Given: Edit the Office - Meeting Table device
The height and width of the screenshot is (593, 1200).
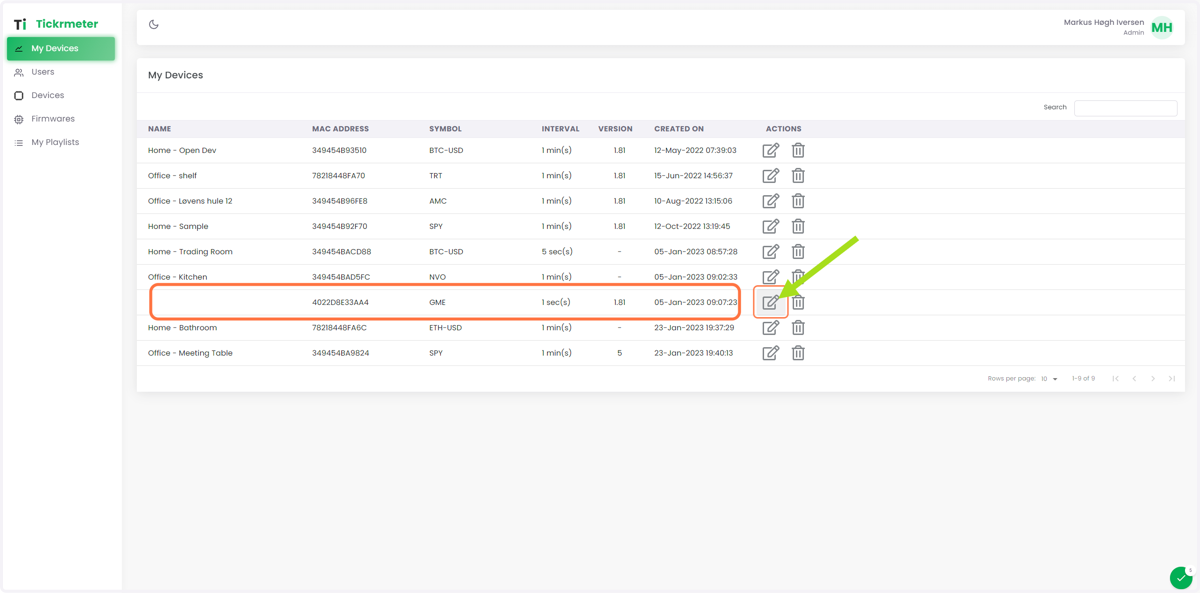Looking at the screenshot, I should point(771,353).
